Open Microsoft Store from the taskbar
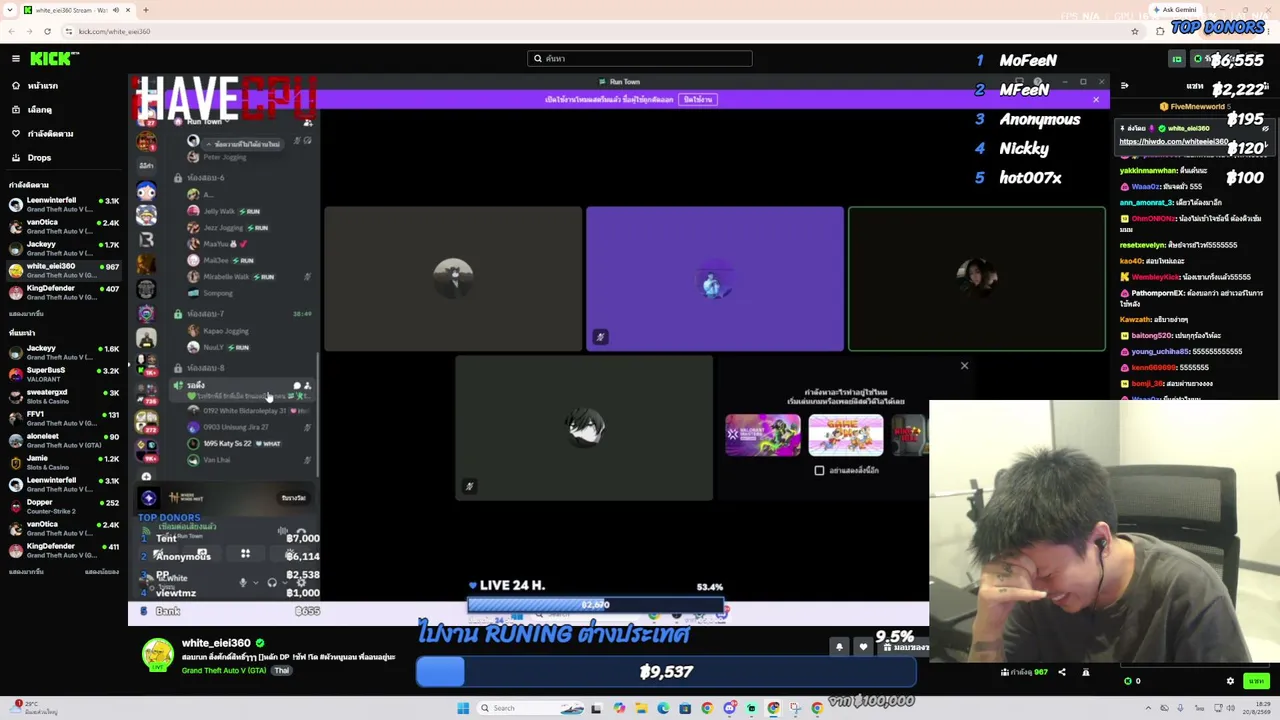1280x720 pixels. (685, 708)
